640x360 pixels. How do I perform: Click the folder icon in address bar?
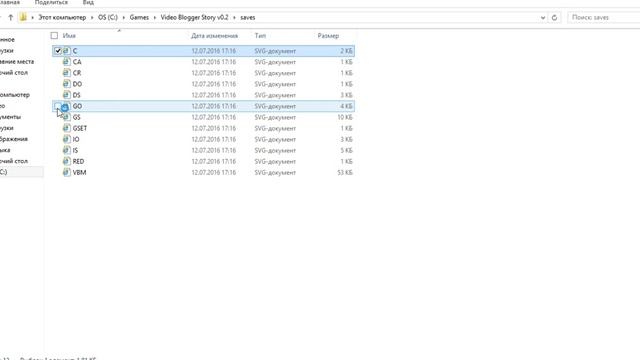(23, 18)
